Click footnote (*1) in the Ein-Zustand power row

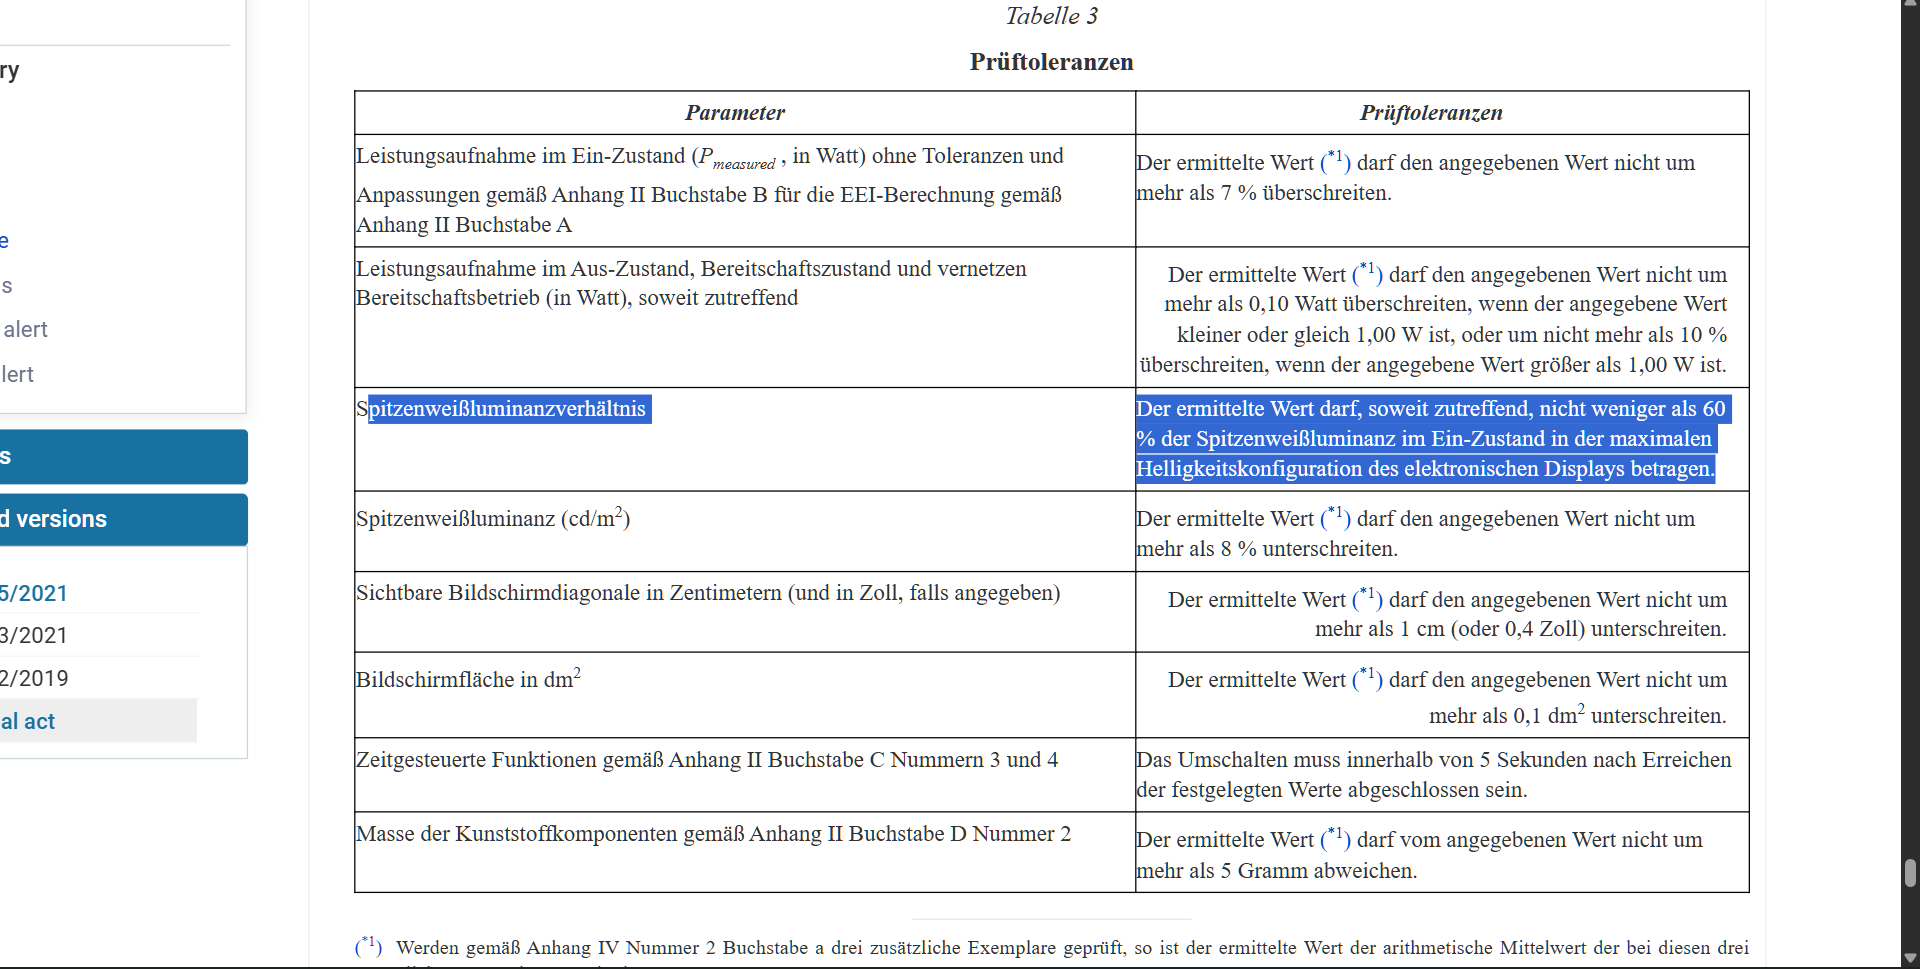[1334, 157]
